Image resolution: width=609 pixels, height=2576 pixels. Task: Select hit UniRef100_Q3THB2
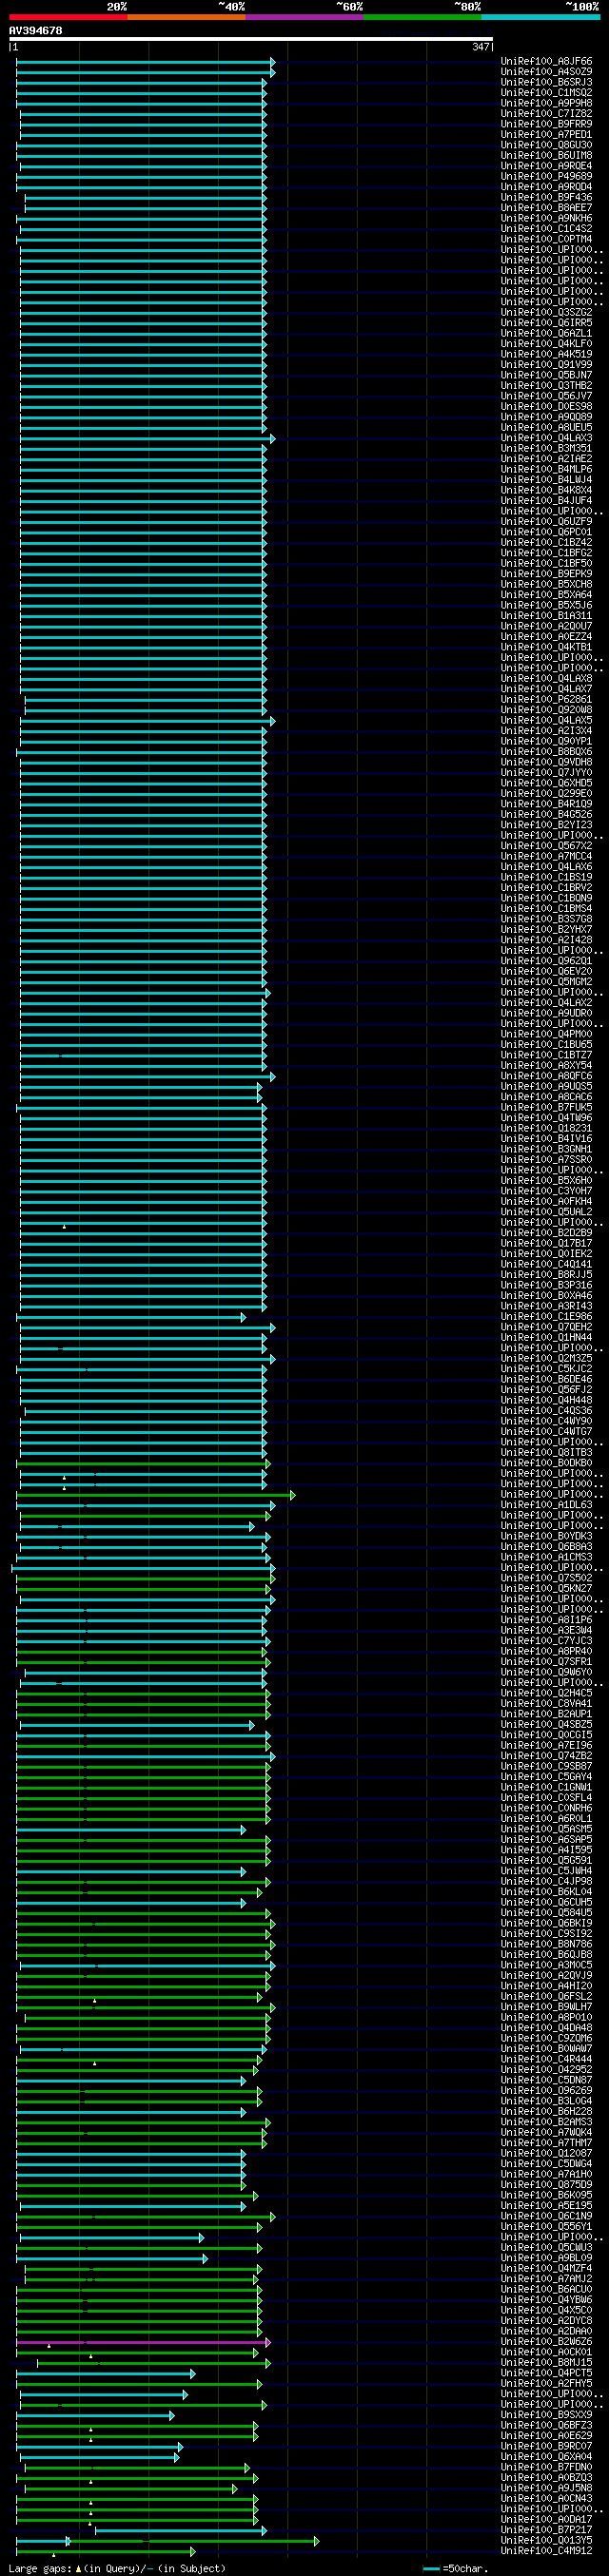(x=546, y=386)
